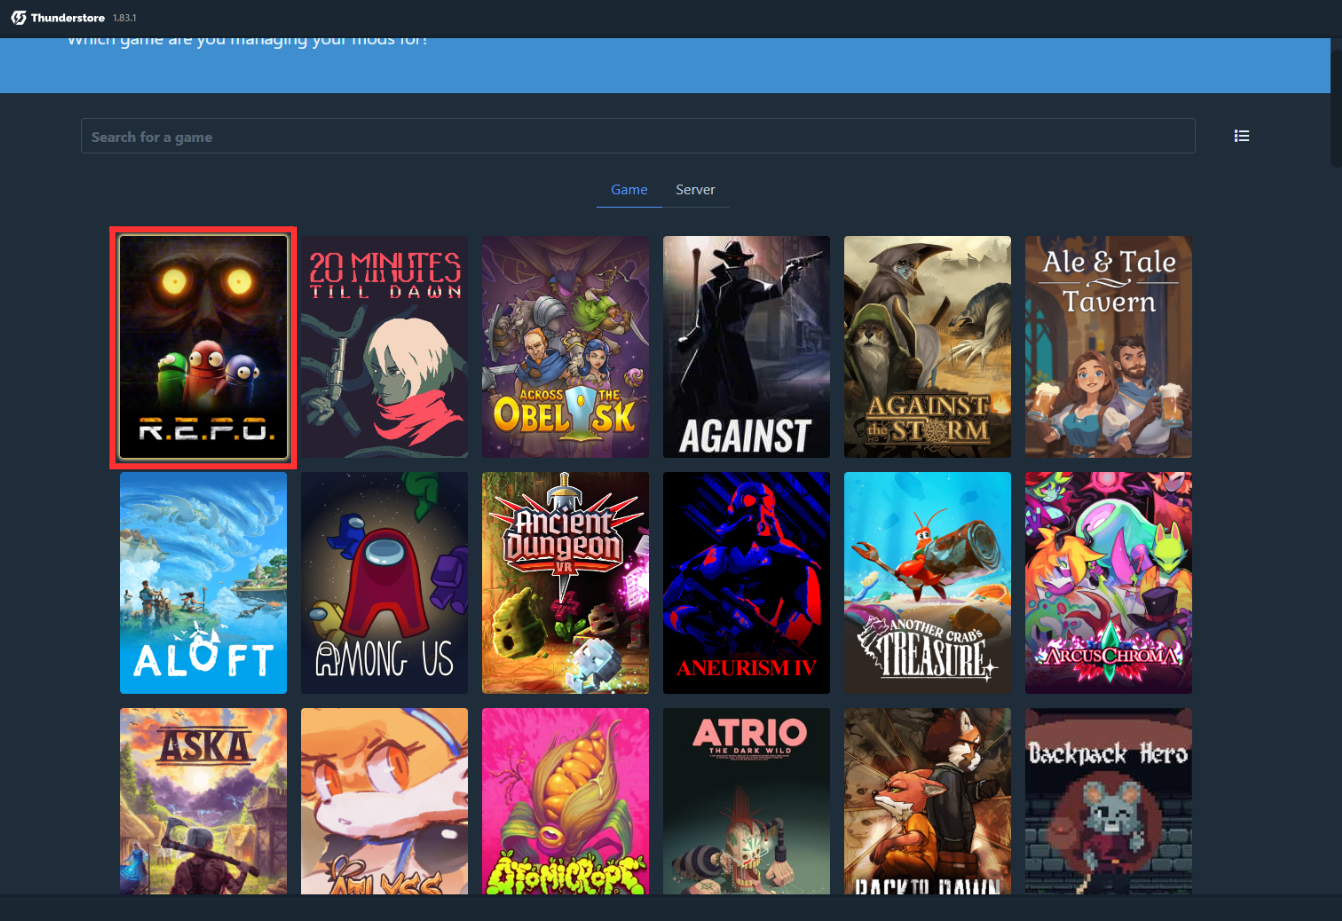This screenshot has height=921, width=1342.
Task: Toggle the list view icon beside search
Action: (1242, 136)
